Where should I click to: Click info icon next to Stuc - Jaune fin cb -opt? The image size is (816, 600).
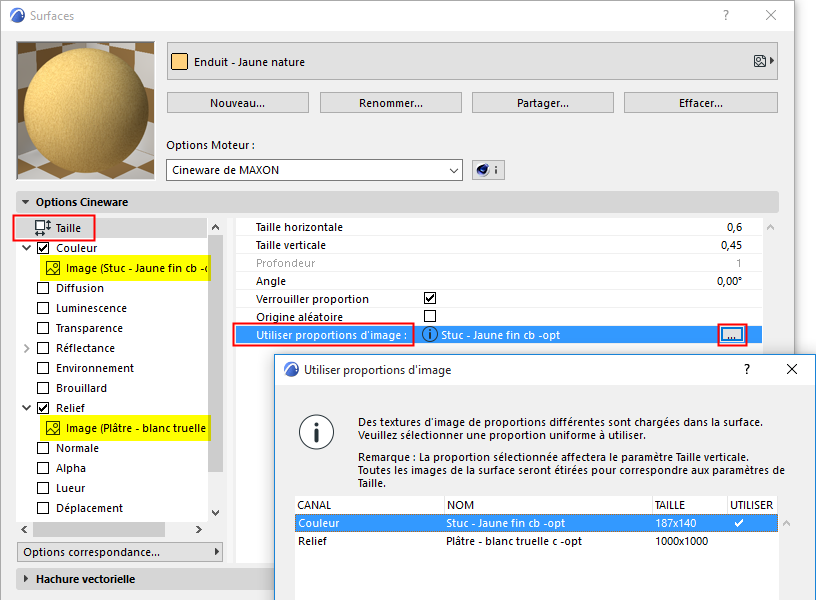(429, 335)
